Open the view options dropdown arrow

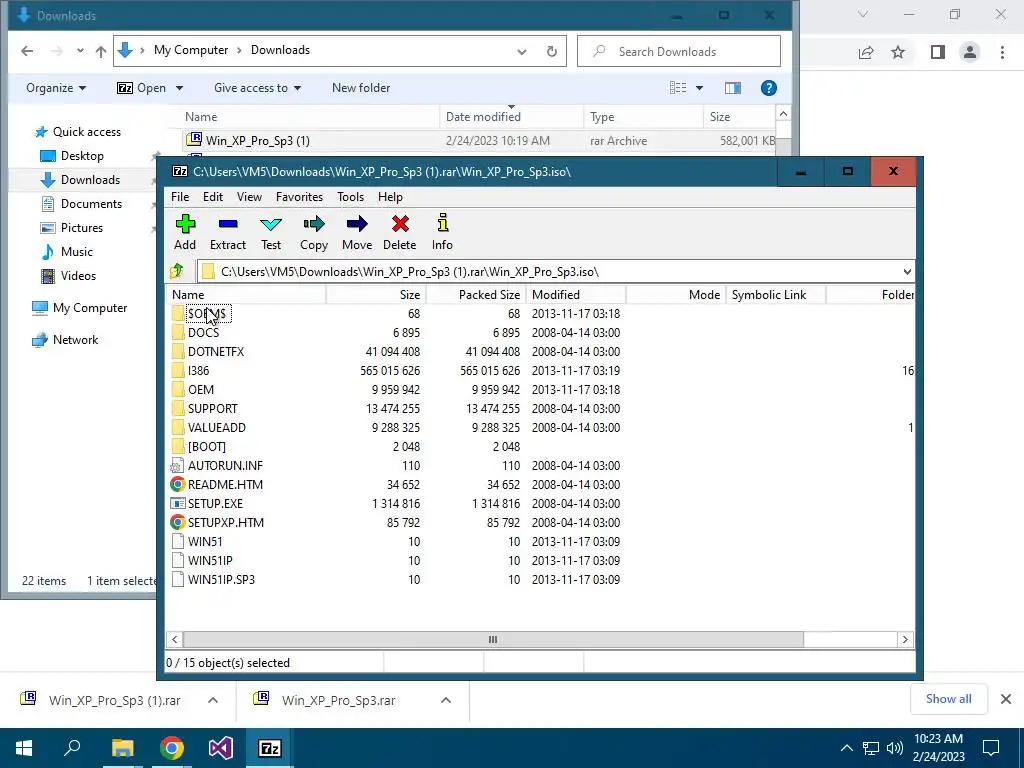click(x=699, y=88)
